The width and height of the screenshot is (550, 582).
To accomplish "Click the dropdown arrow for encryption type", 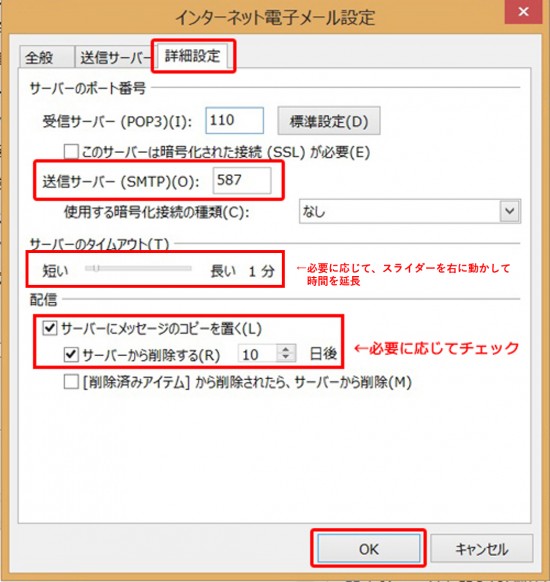I will (510, 211).
